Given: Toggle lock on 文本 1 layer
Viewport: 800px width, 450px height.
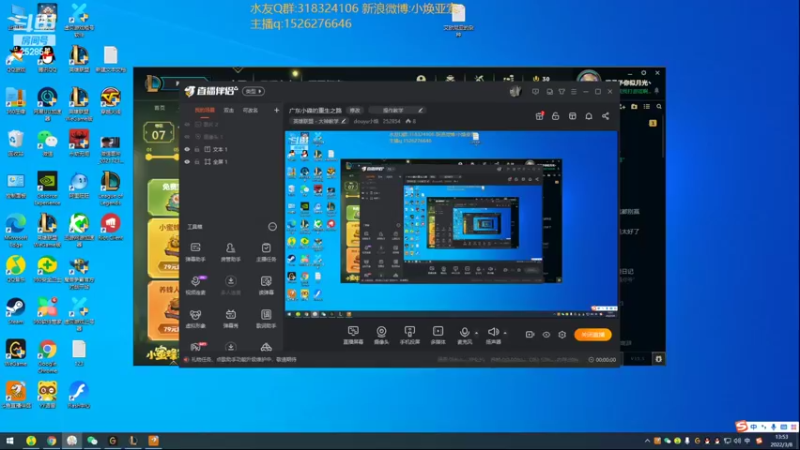Looking at the screenshot, I should pyautogui.click(x=197, y=149).
